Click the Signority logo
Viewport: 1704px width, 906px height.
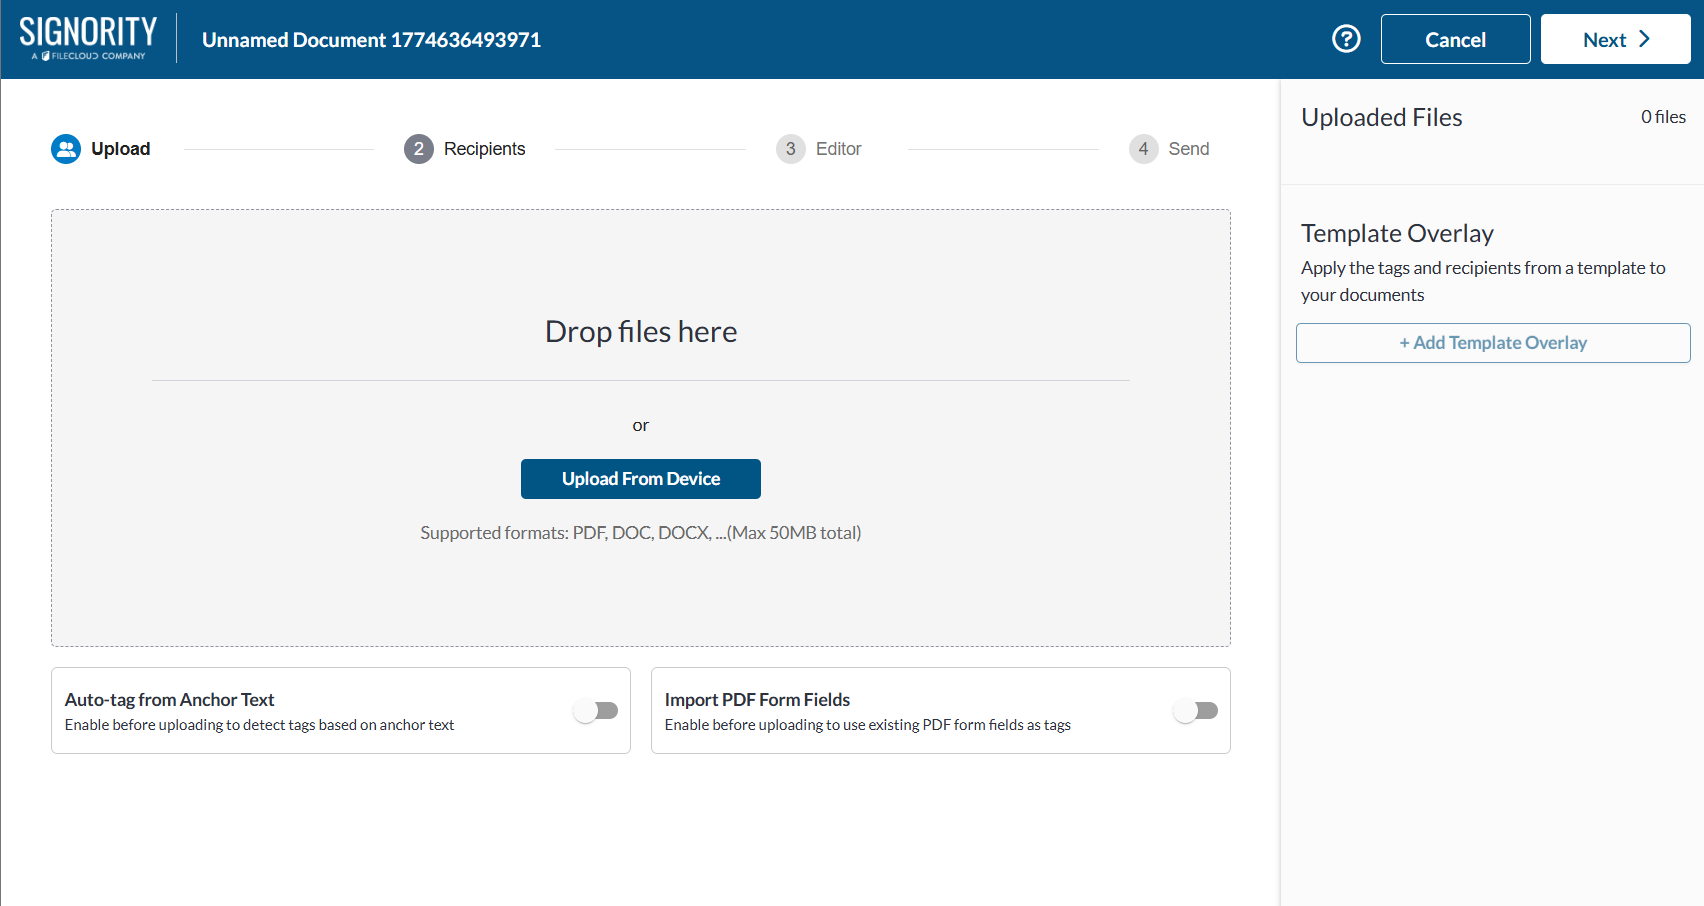pos(88,38)
